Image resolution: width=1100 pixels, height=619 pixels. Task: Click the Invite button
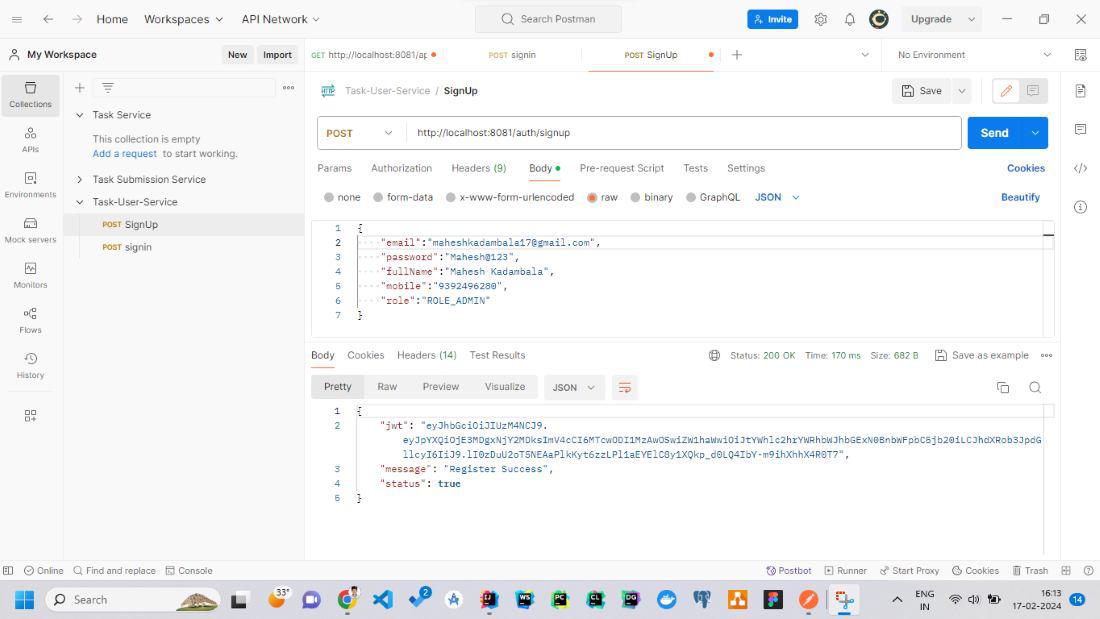point(772,19)
